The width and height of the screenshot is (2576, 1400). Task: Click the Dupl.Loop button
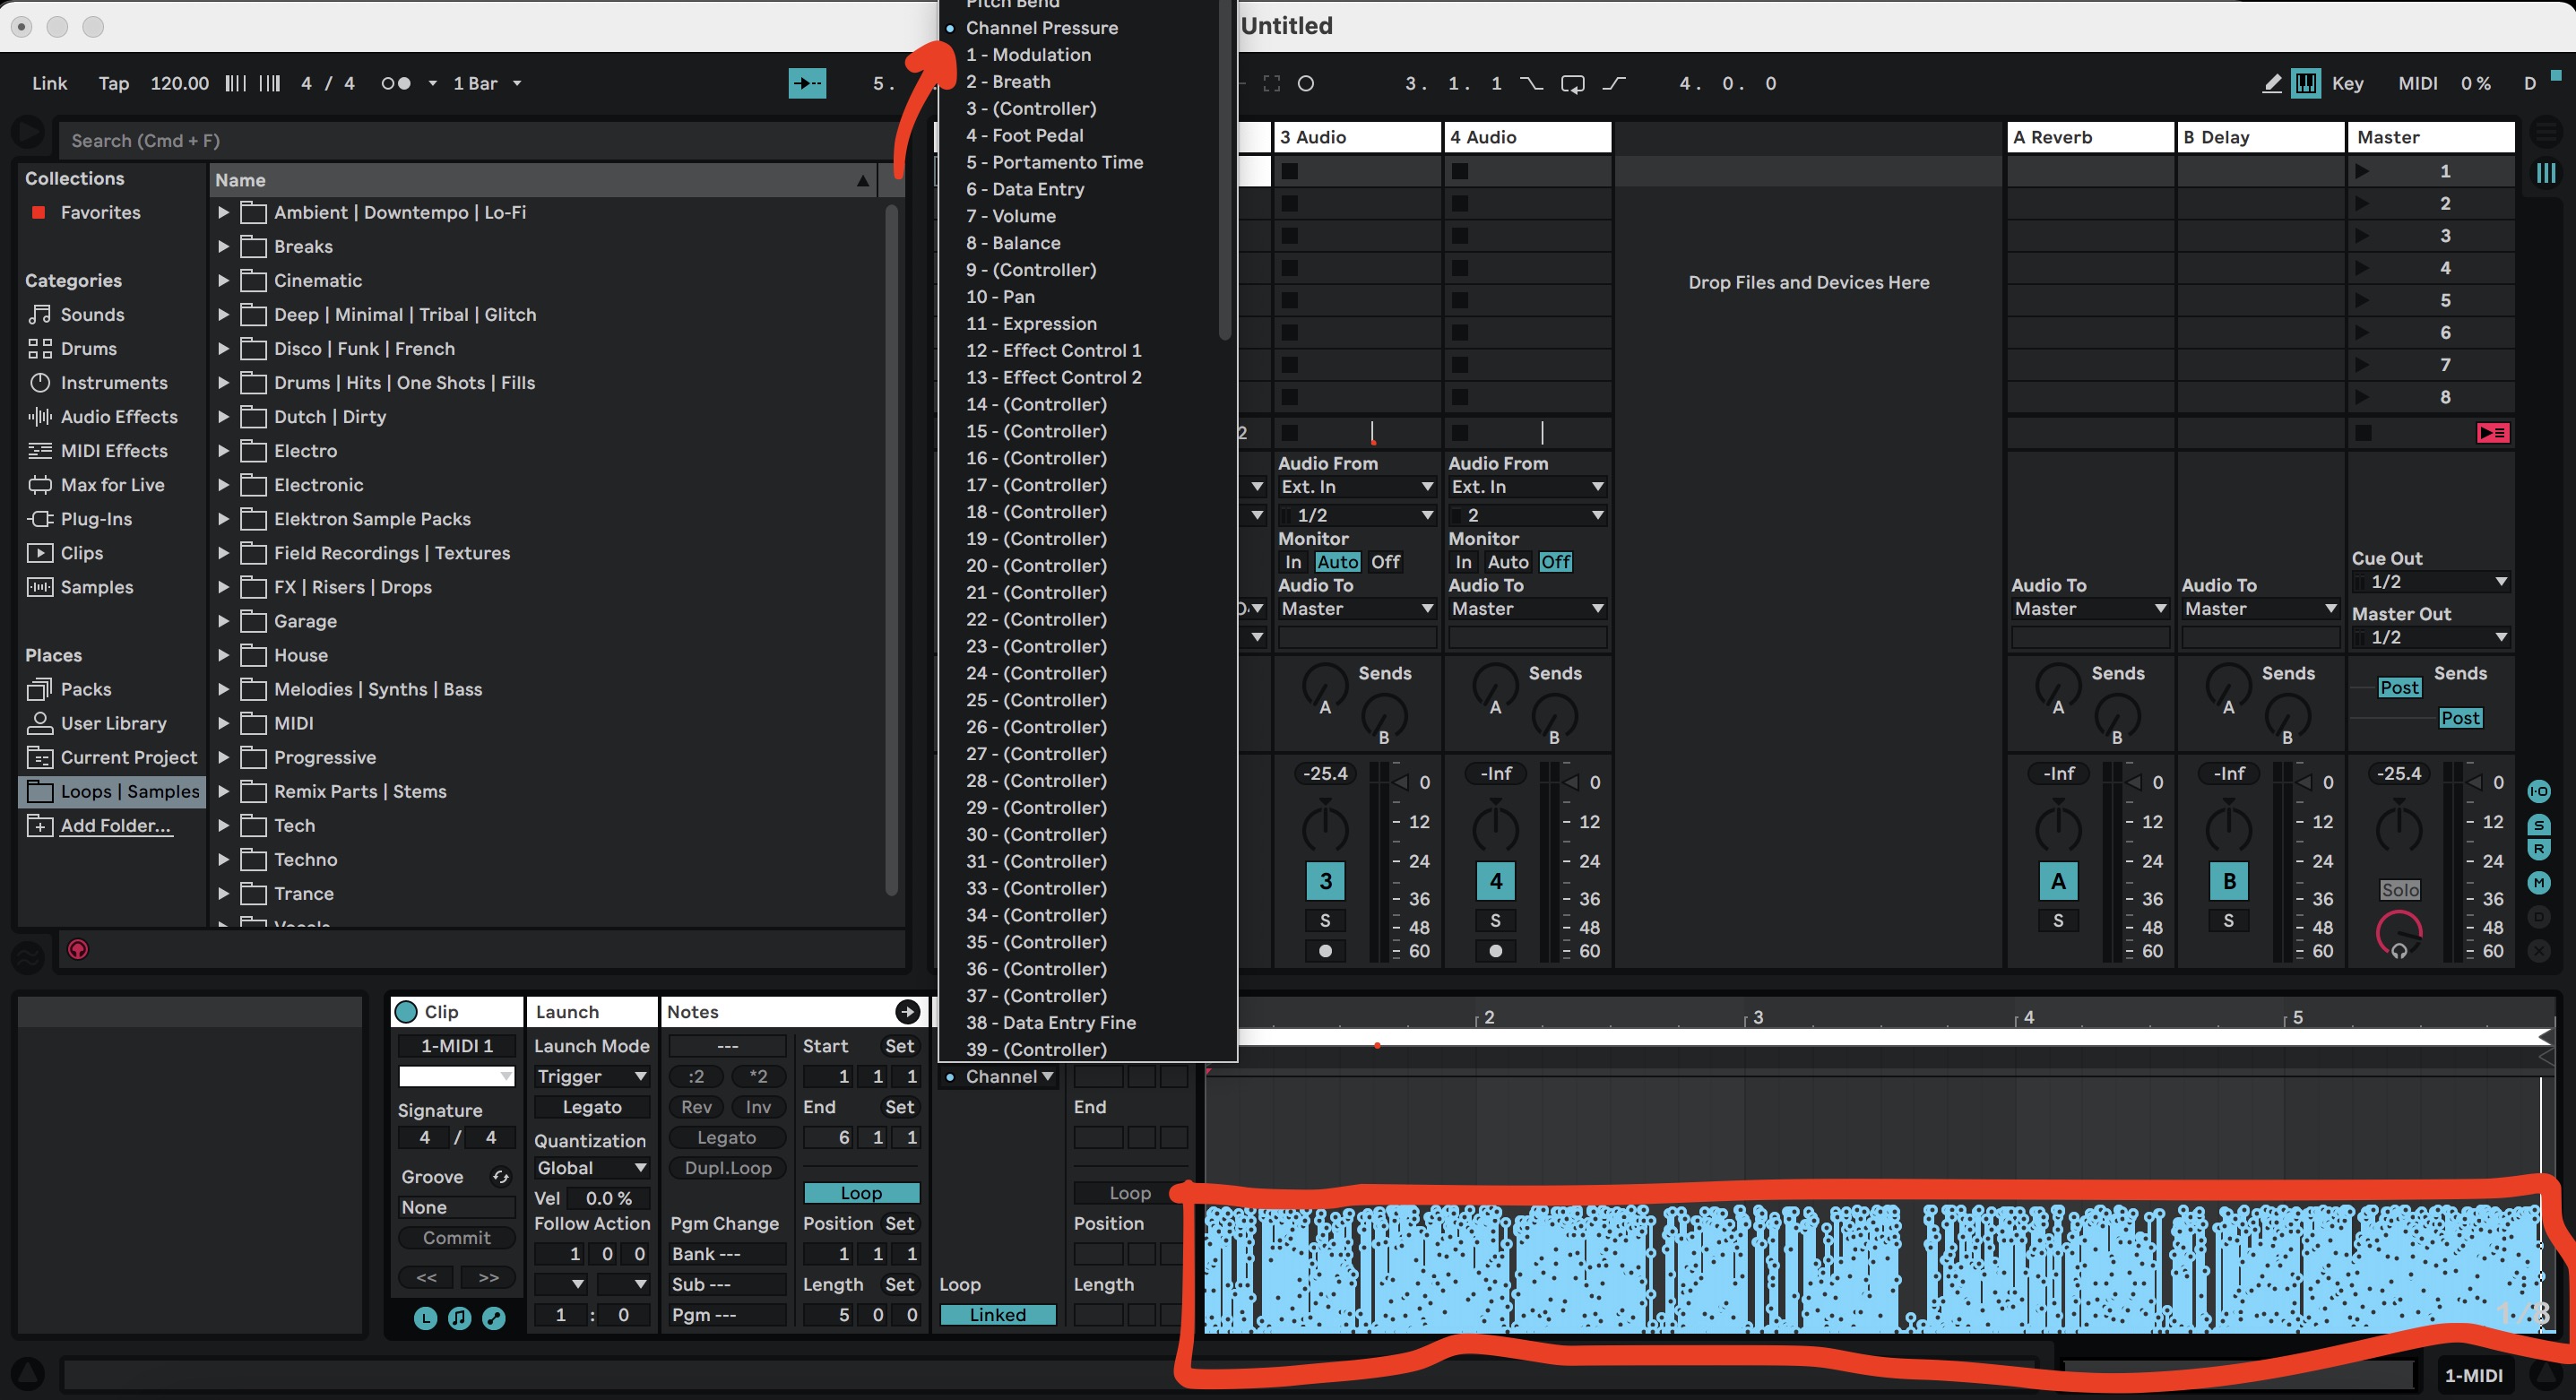727,1168
